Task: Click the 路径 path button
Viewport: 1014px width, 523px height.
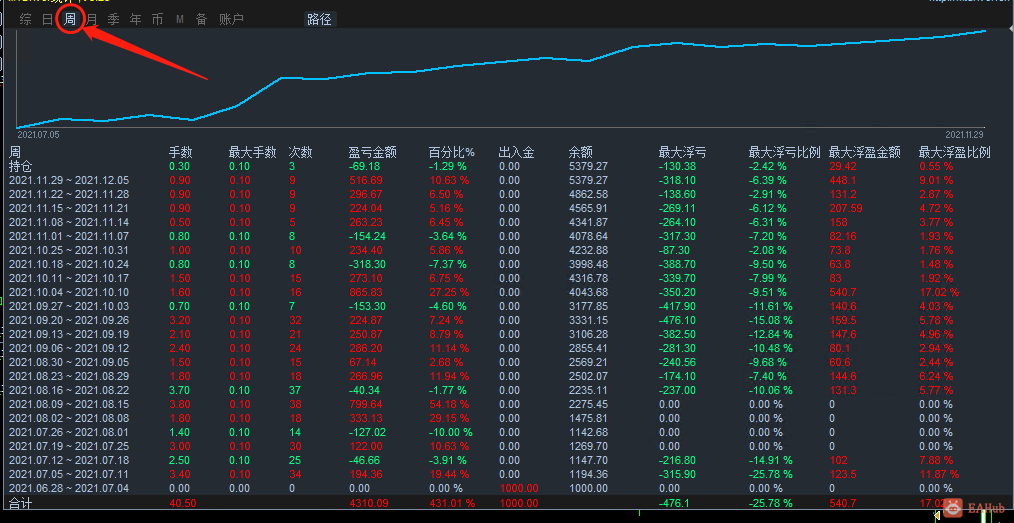Action: [x=319, y=19]
